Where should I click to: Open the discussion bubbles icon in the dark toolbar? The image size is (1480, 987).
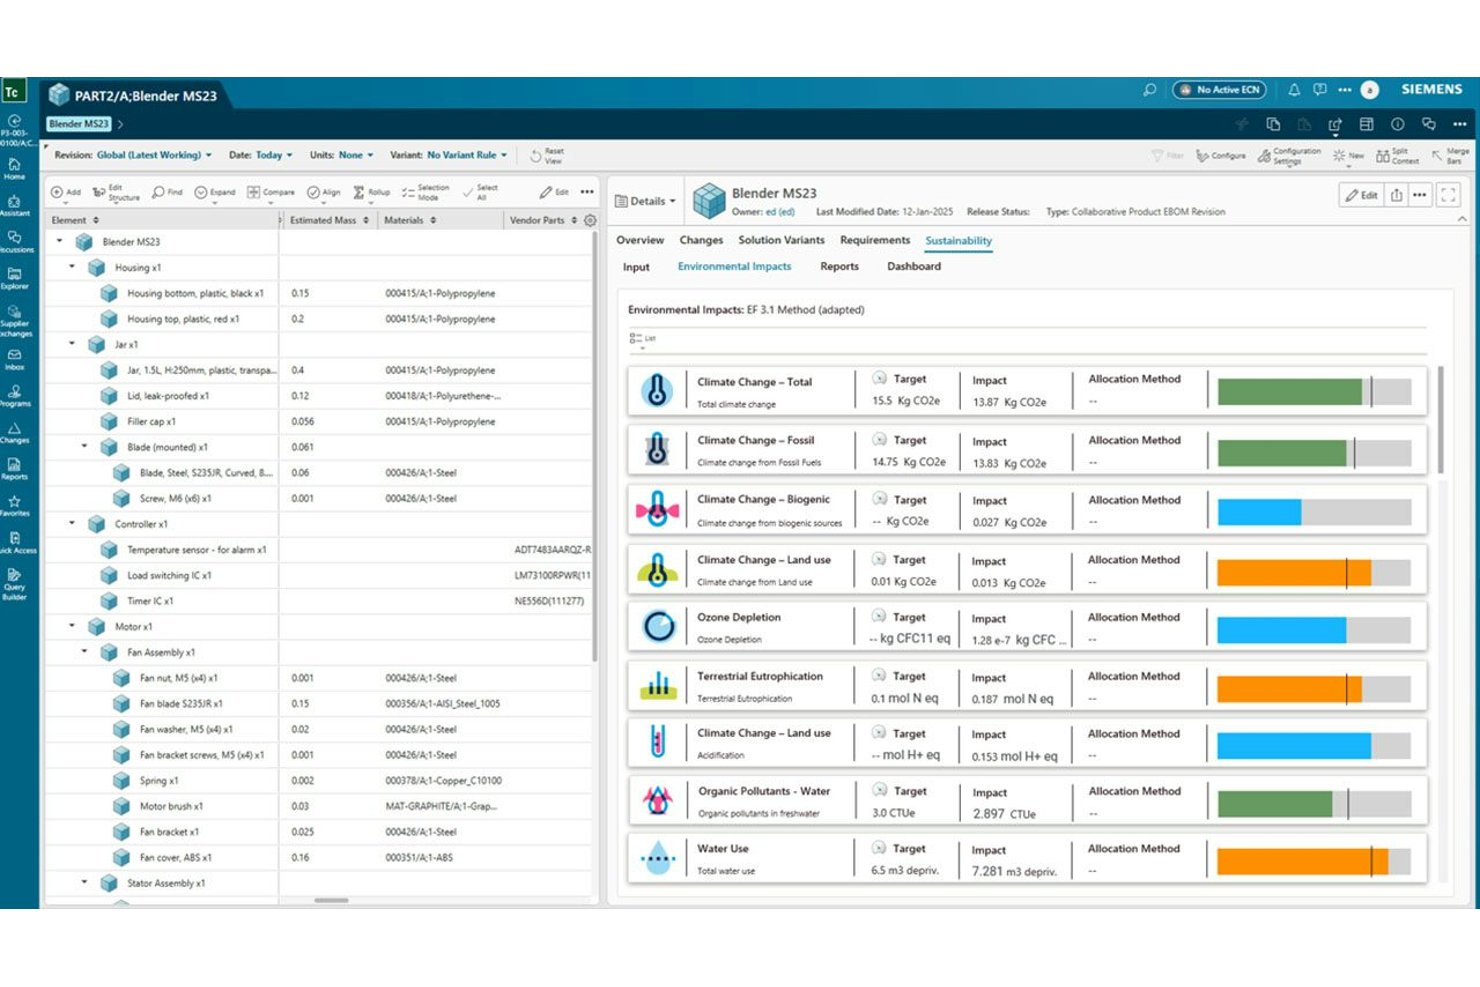point(1428,124)
